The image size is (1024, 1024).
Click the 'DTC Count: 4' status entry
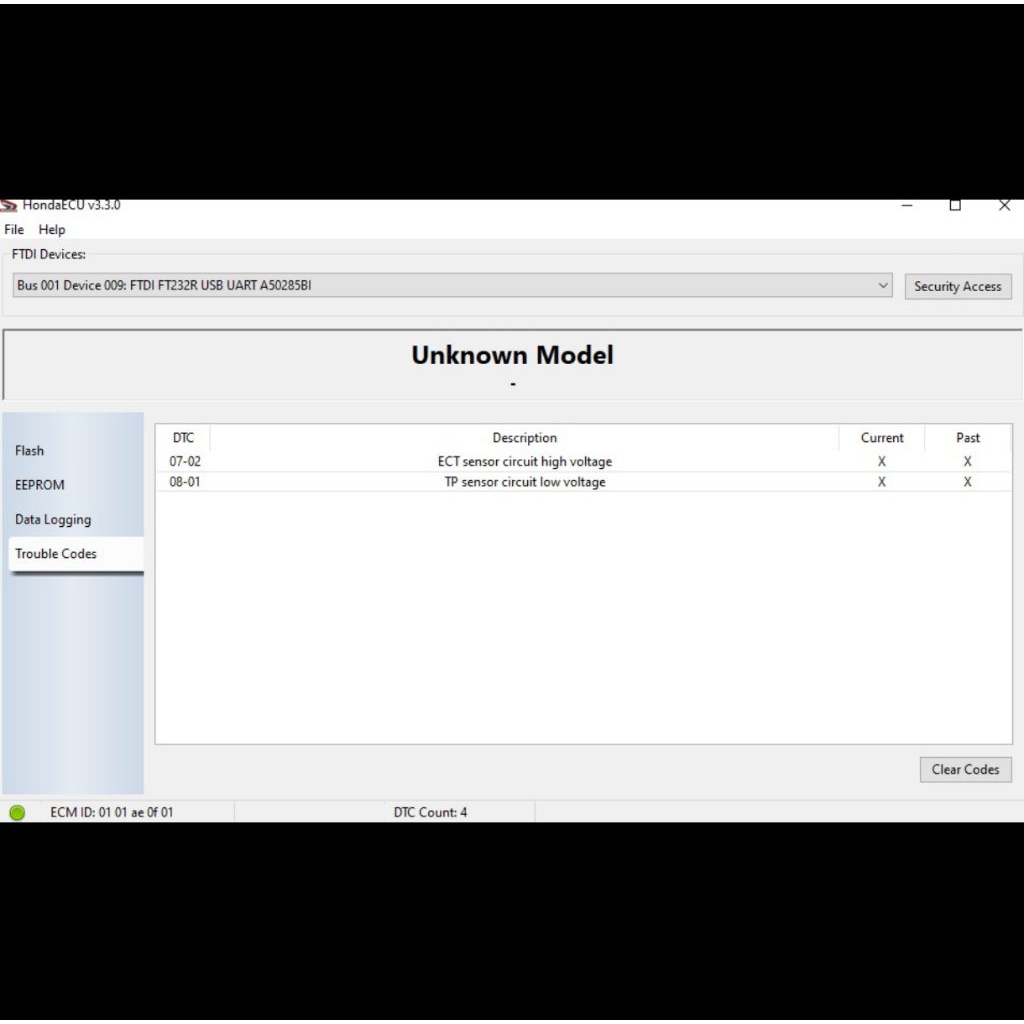[430, 812]
